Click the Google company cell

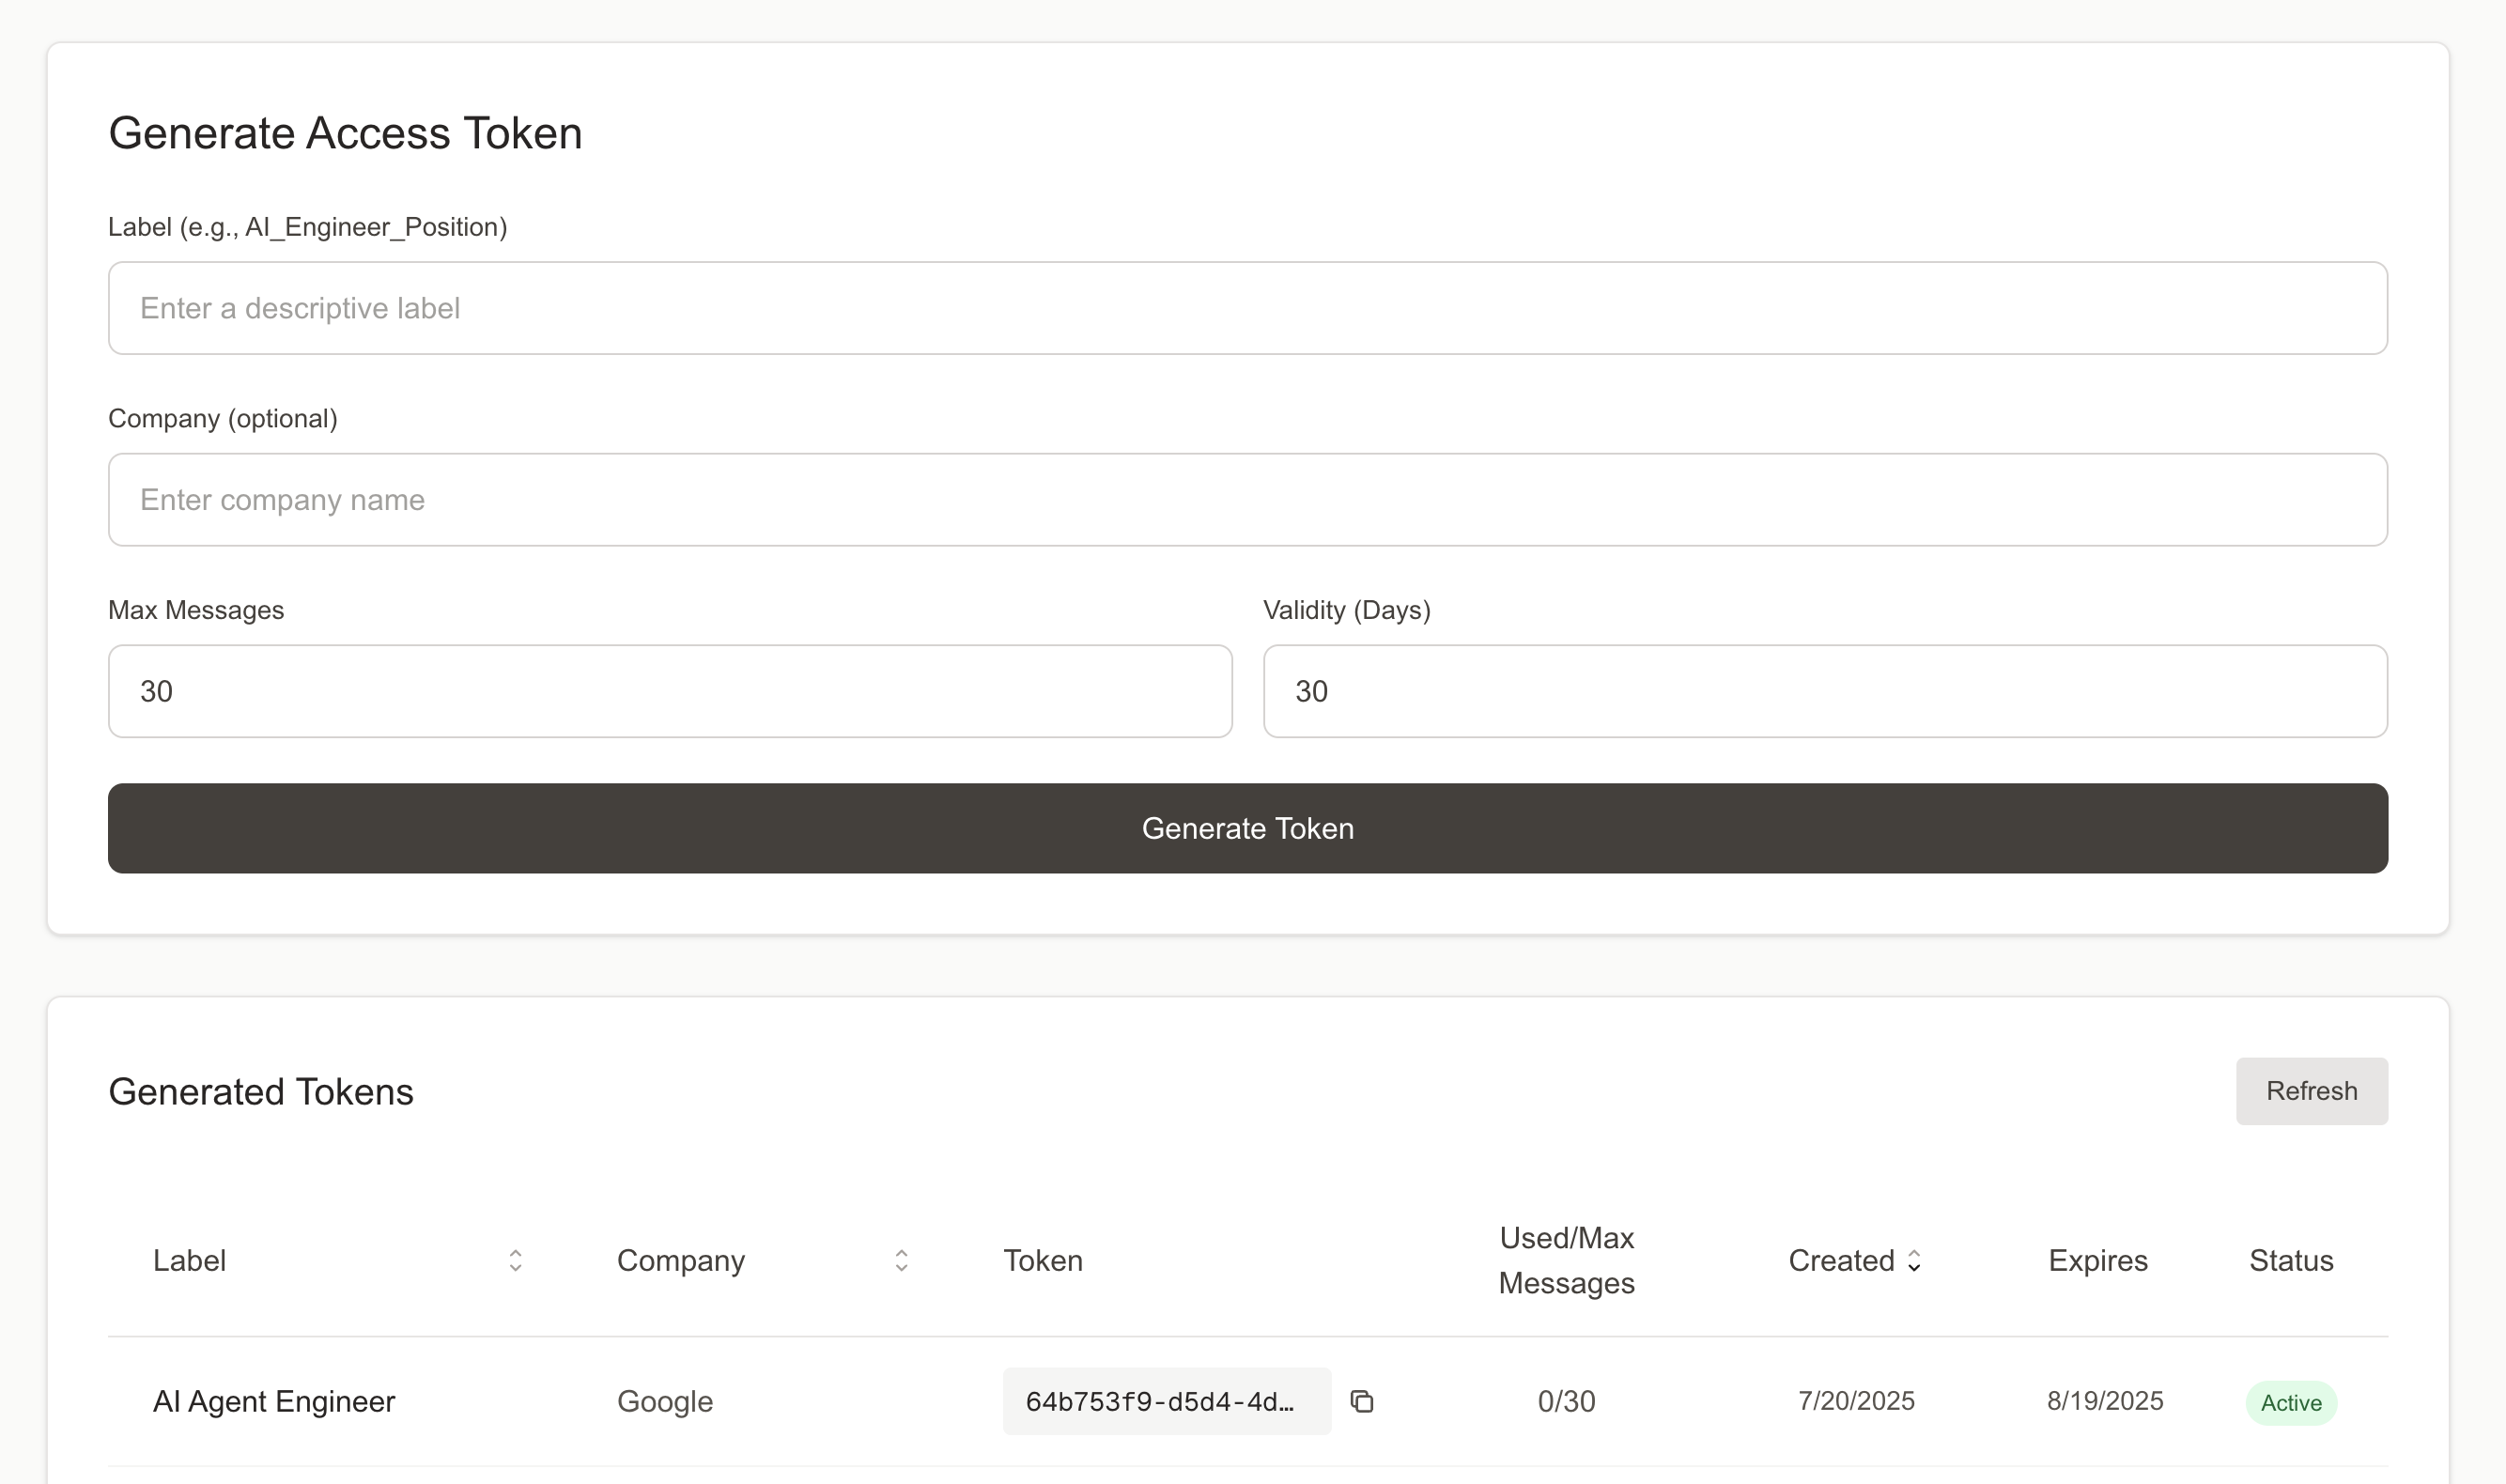[x=665, y=1401]
